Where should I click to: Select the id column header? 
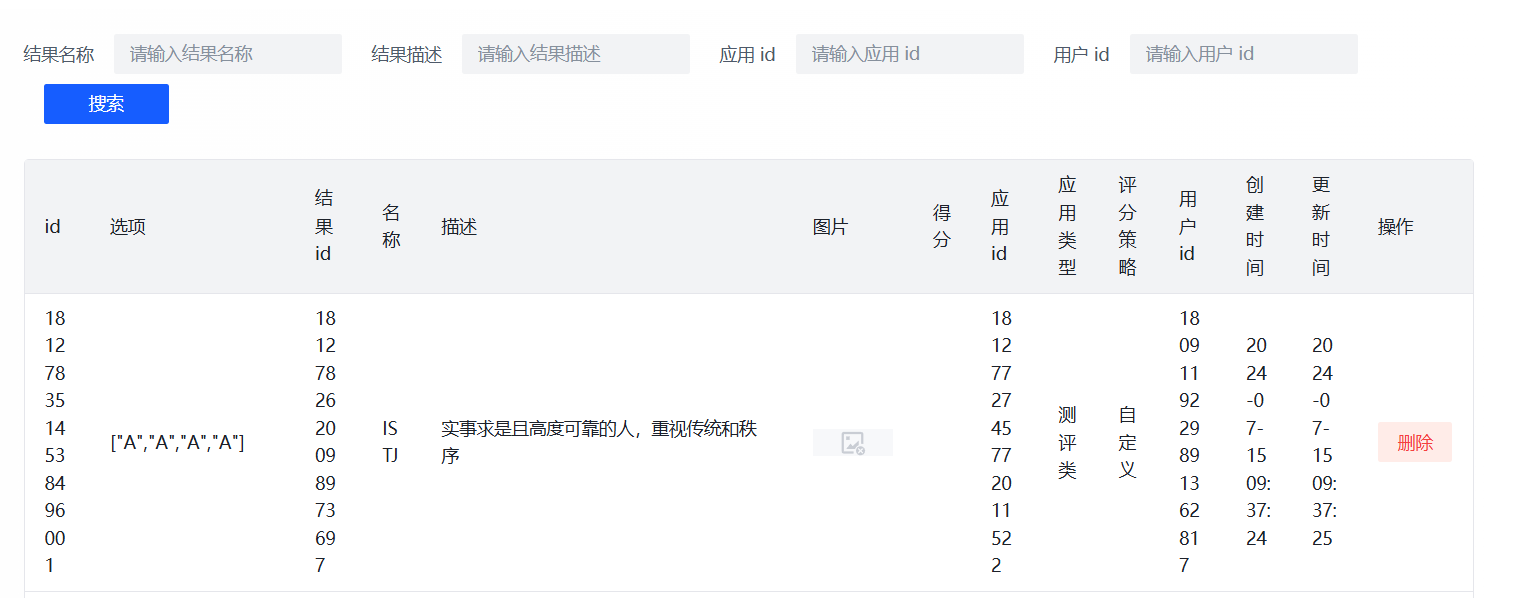[53, 227]
